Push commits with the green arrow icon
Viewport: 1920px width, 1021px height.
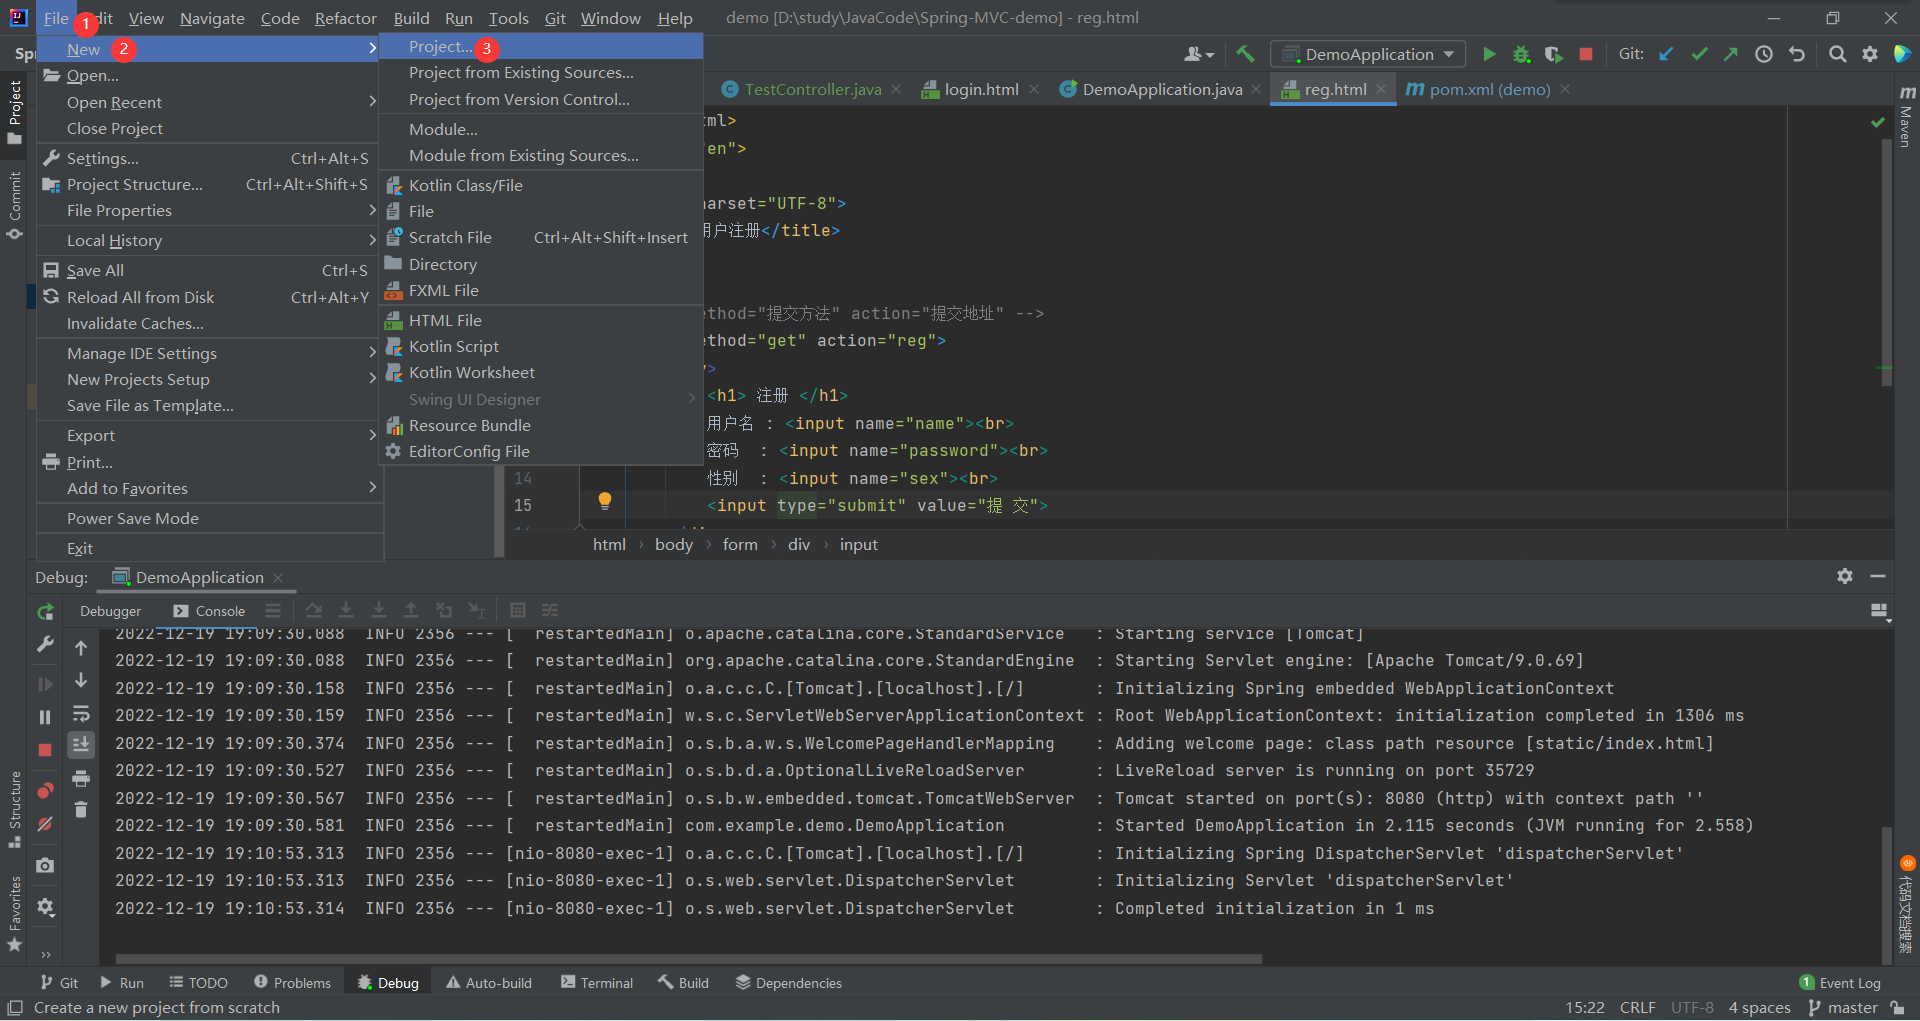tap(1730, 54)
